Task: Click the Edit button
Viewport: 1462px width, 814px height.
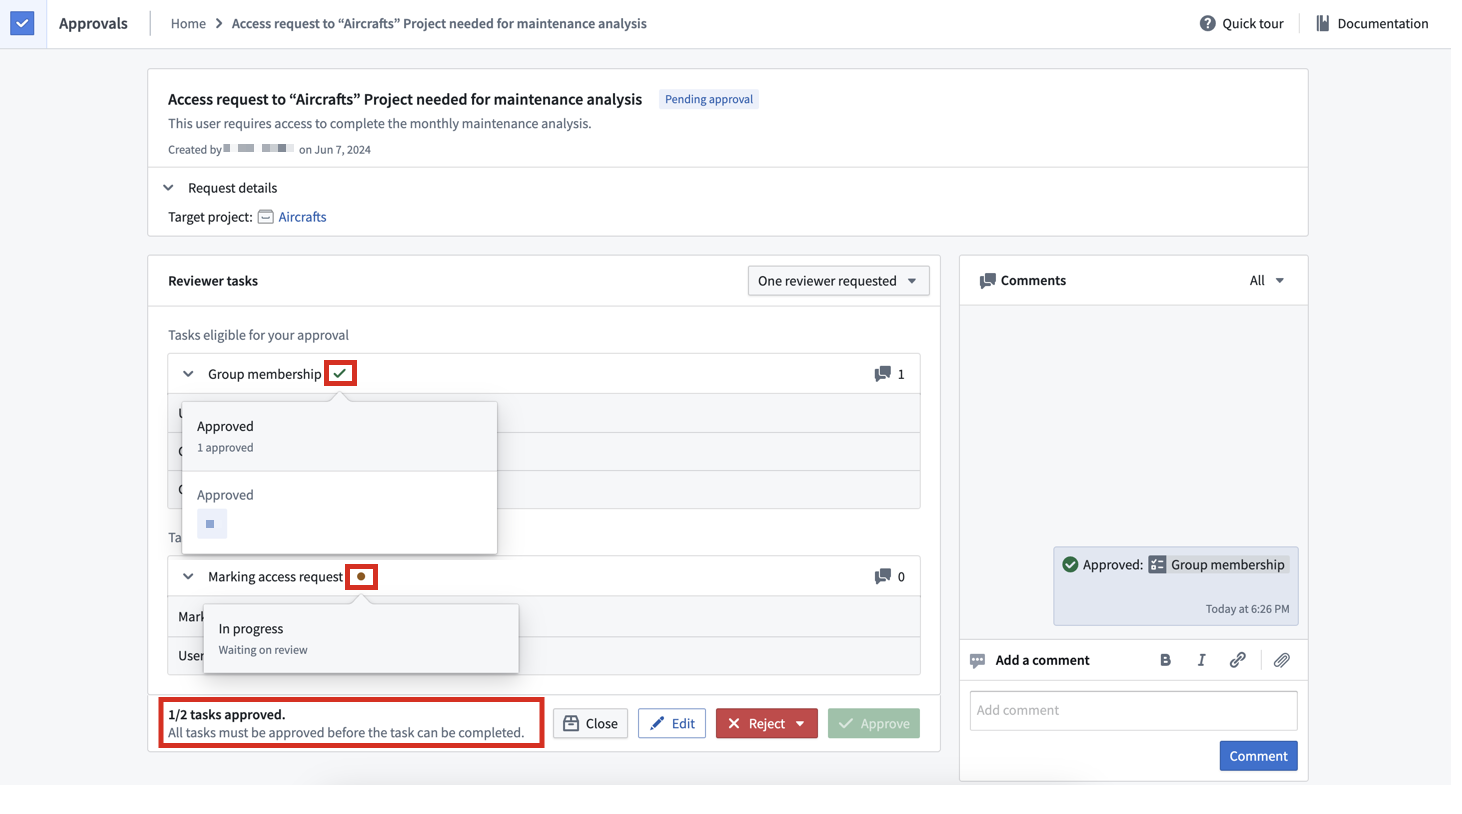Action: tap(672, 723)
